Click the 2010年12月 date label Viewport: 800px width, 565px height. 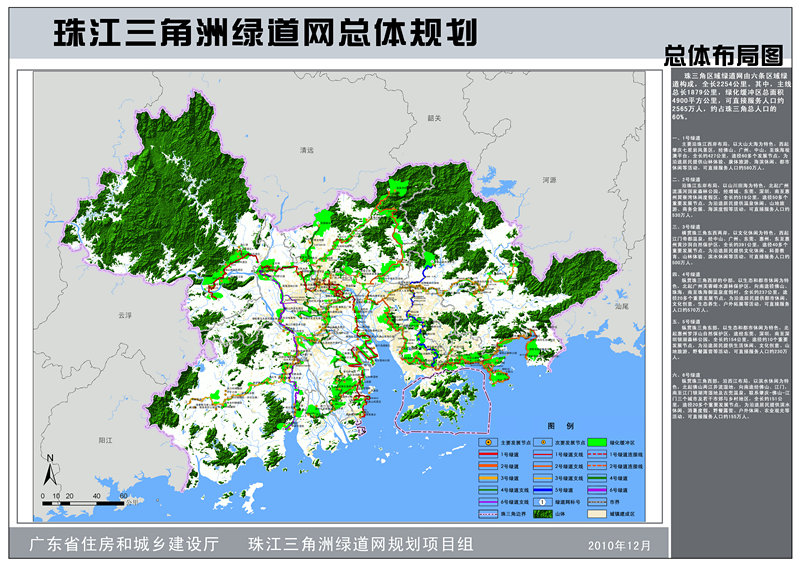620,546
